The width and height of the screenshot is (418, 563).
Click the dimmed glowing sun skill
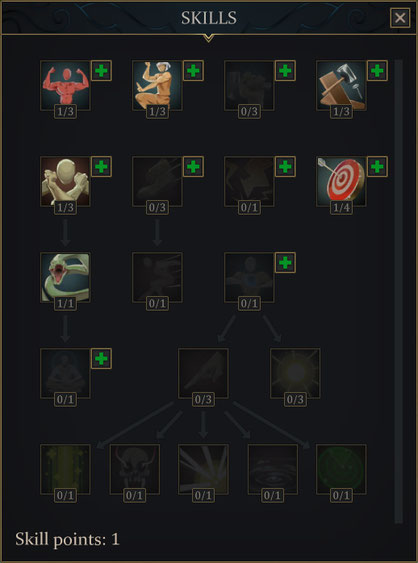click(295, 373)
